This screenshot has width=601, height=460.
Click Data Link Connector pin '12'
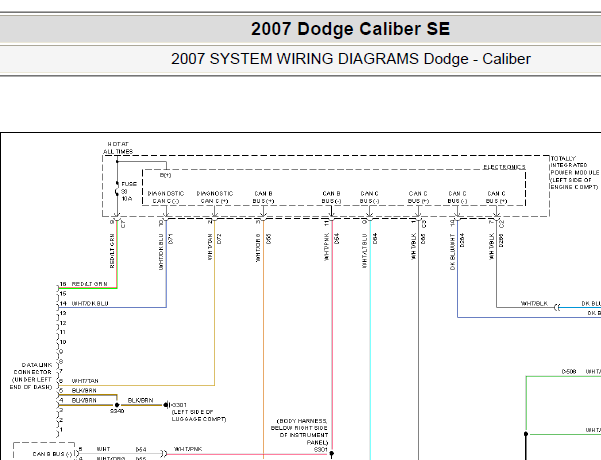(x=63, y=323)
